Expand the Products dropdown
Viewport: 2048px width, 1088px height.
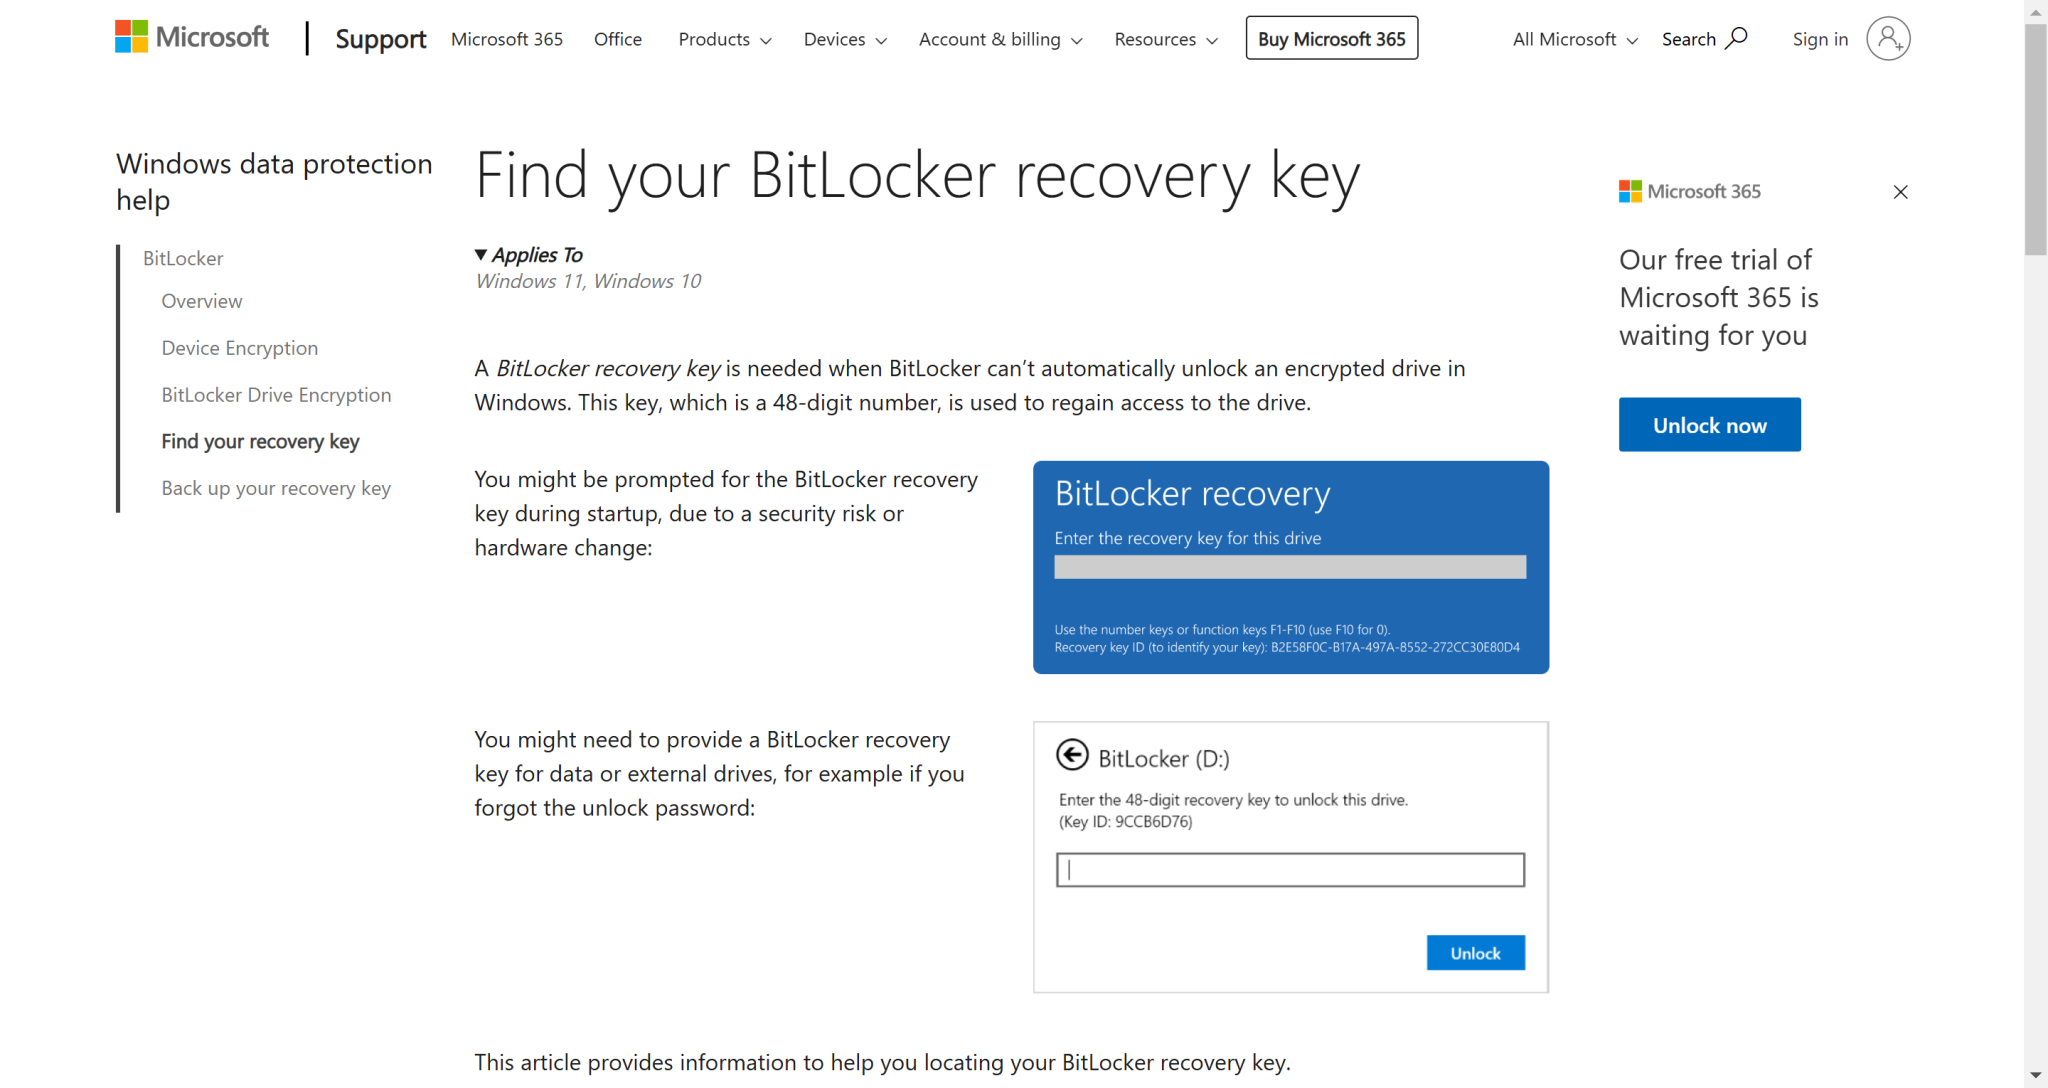tap(723, 39)
